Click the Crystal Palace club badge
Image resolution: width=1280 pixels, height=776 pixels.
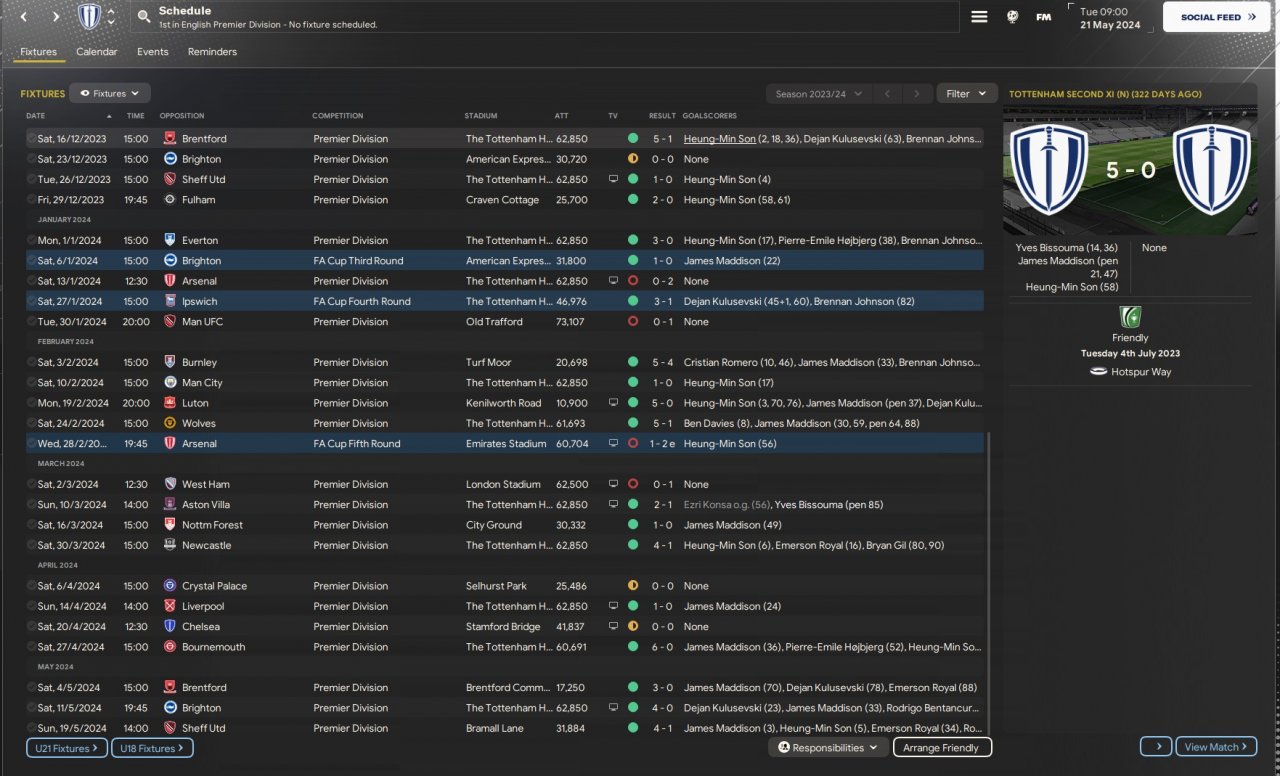pyautogui.click(x=170, y=586)
